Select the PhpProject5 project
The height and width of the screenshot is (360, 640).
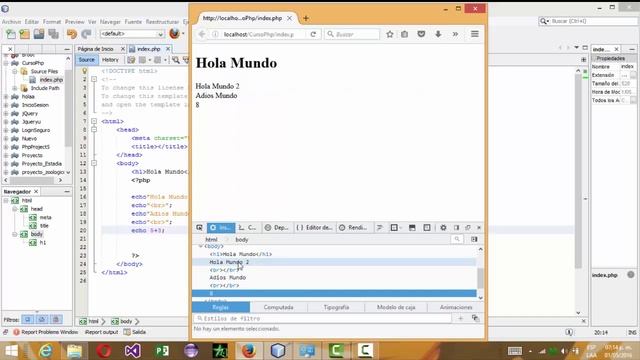pyautogui.click(x=36, y=147)
